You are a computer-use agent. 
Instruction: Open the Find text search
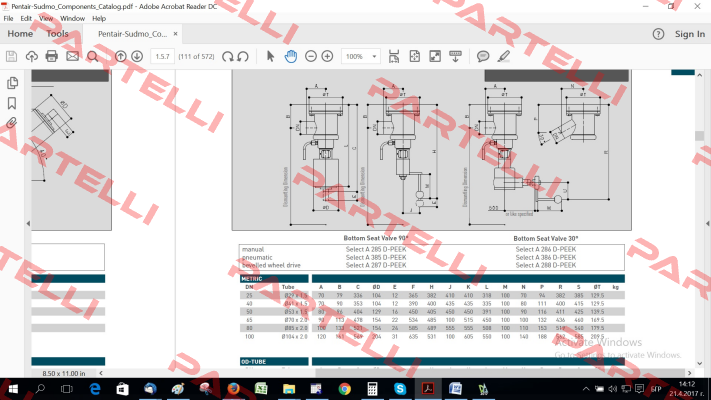(x=93, y=56)
